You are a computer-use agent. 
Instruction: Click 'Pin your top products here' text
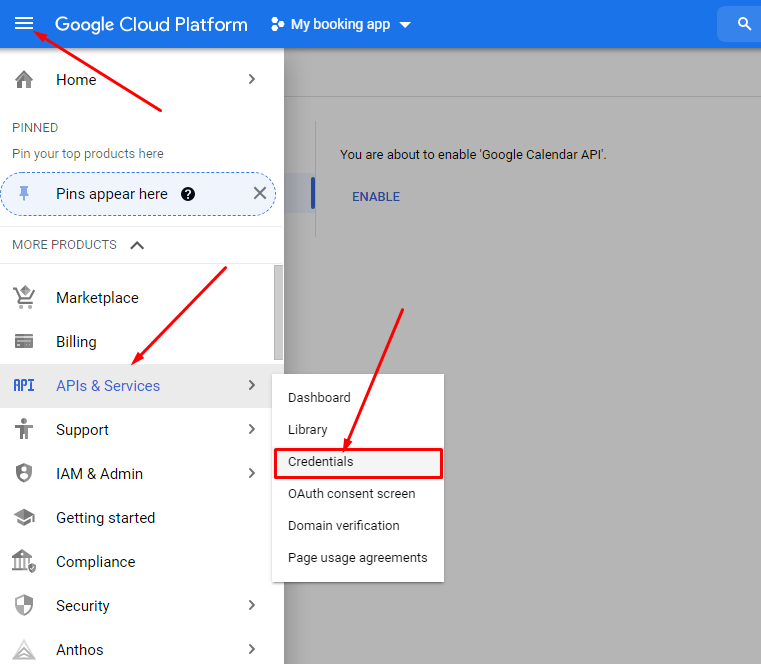[x=88, y=154]
